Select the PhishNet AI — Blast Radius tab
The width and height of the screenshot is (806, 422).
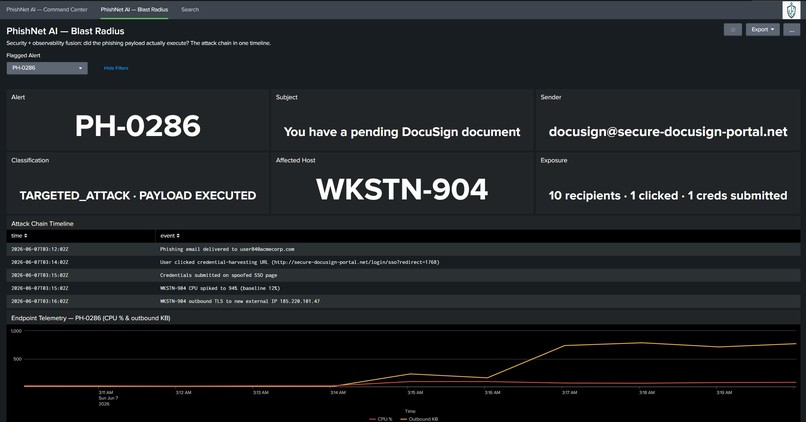coord(134,9)
